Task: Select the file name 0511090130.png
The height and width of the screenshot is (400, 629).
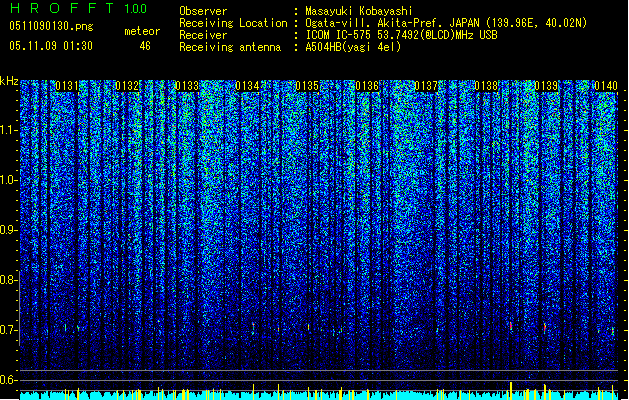Action: [51, 26]
